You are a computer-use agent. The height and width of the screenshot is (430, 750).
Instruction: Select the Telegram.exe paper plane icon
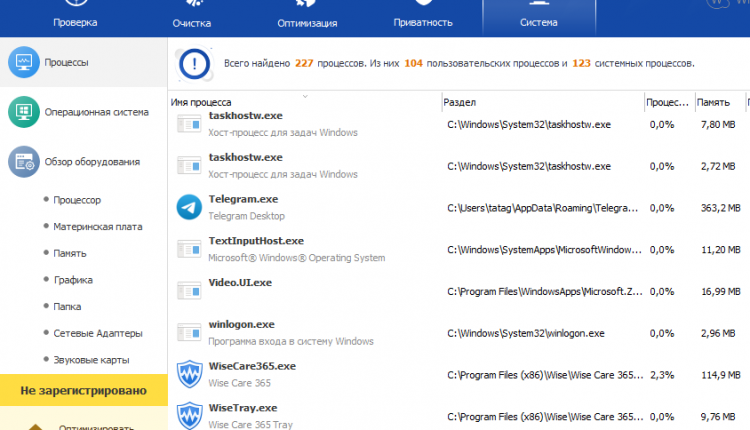(x=189, y=207)
